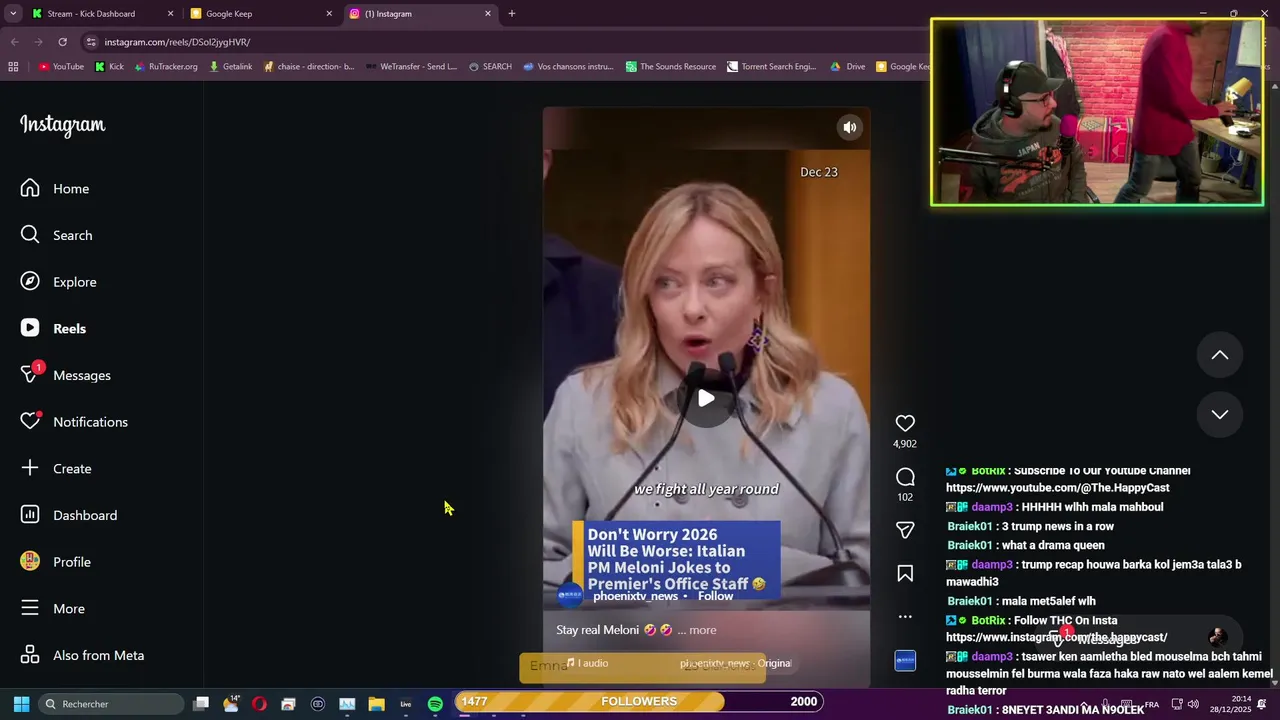Expand the caption with more

(x=703, y=630)
